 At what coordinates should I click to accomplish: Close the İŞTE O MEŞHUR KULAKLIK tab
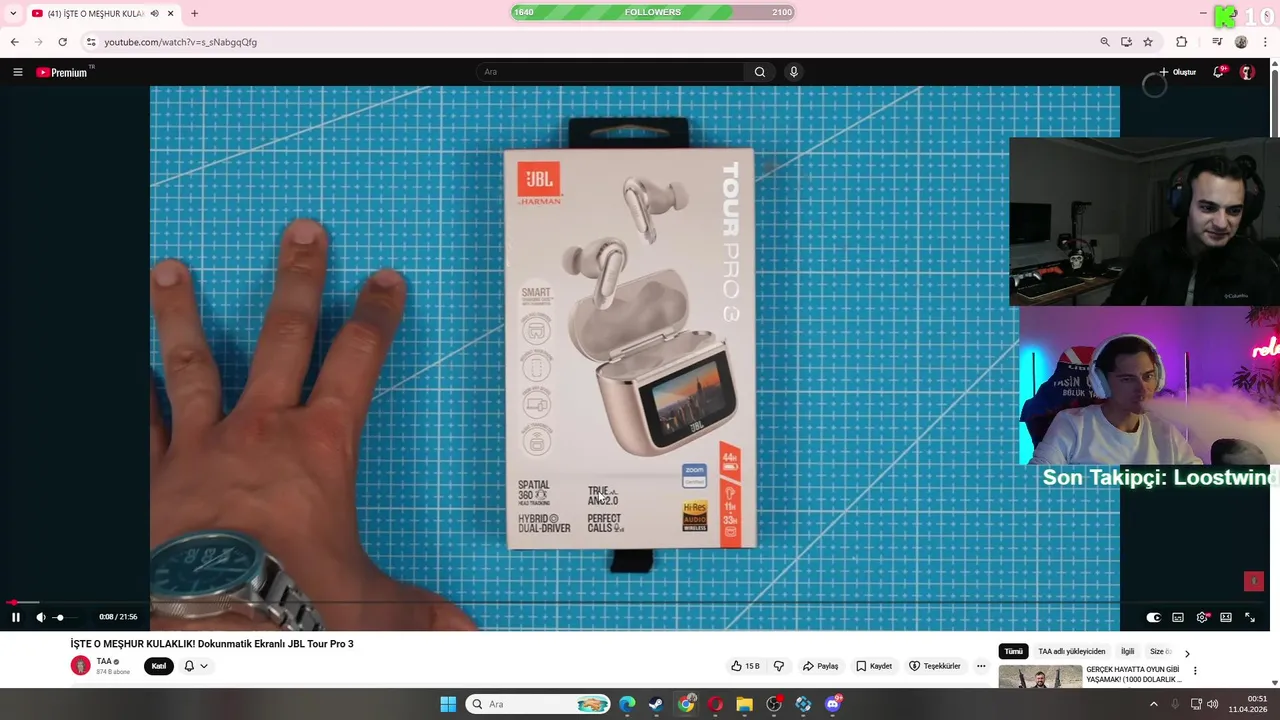pos(171,13)
